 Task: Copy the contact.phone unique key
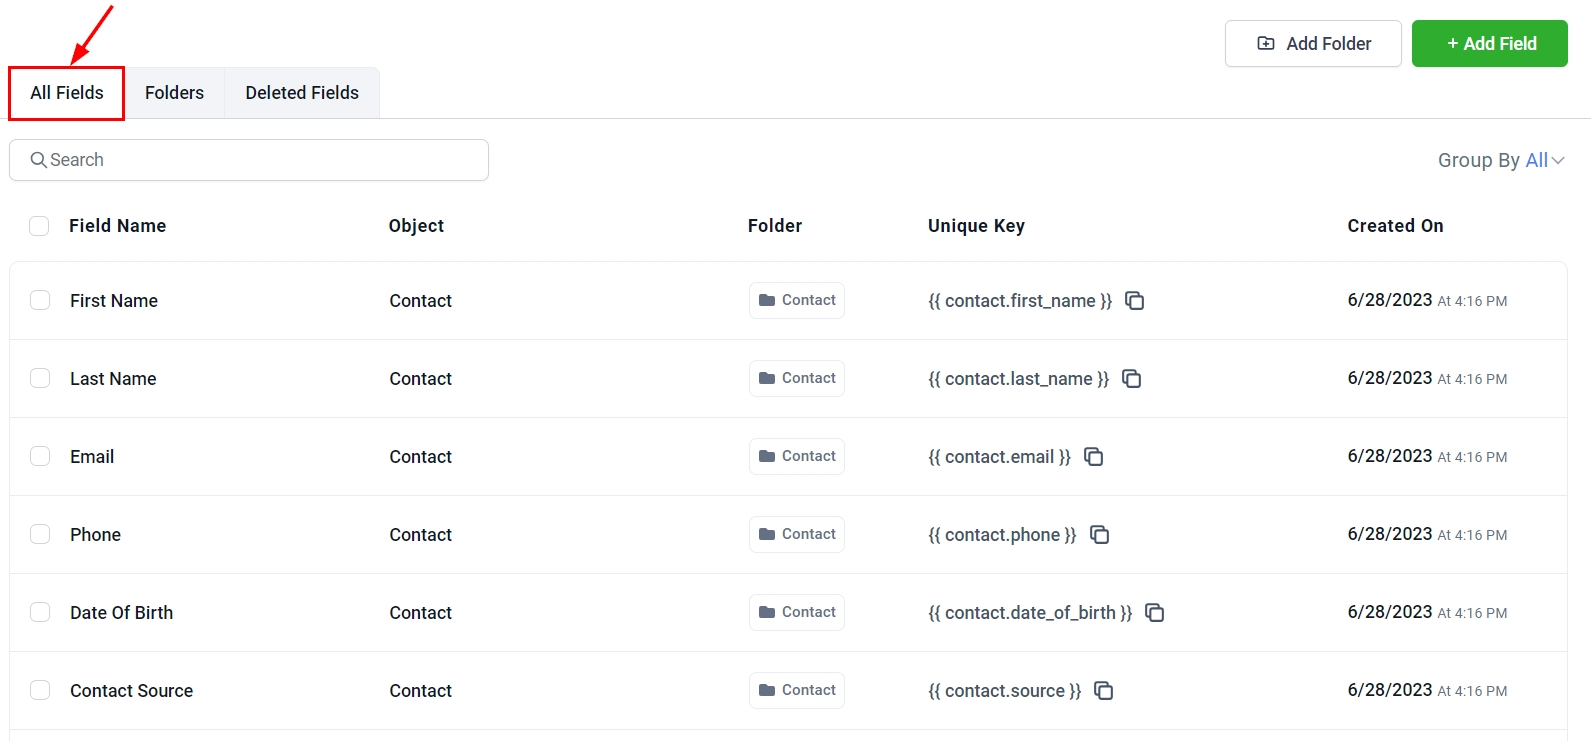1099,535
